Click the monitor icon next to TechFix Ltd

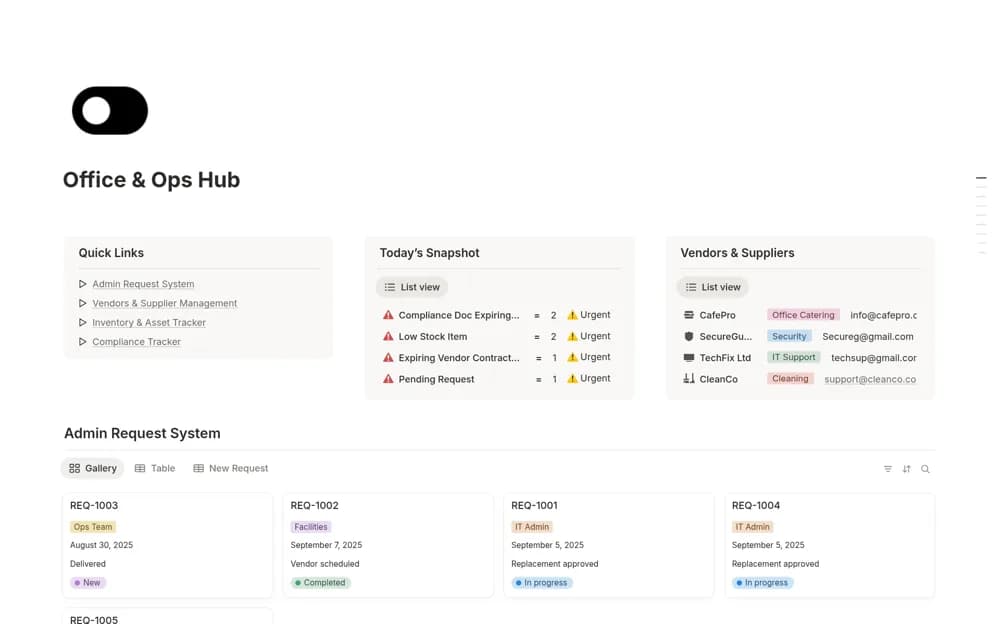pyautogui.click(x=689, y=357)
